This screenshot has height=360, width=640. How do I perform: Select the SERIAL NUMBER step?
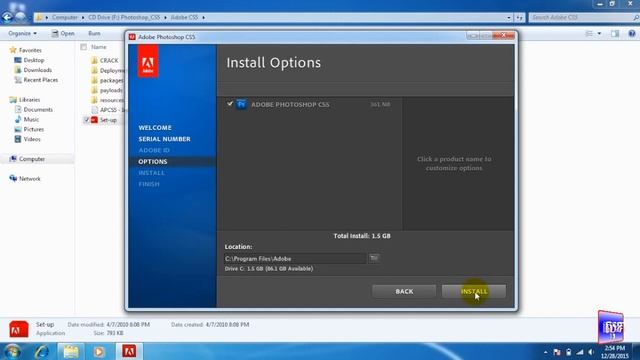(x=164, y=139)
